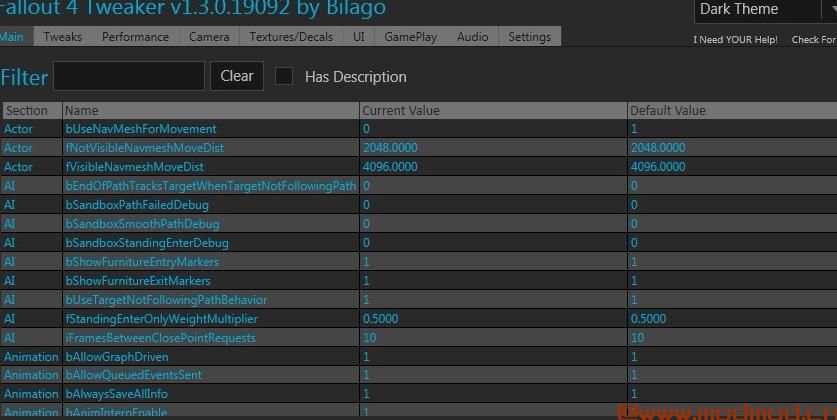Sort by the Section column header
The width and height of the screenshot is (837, 420).
coord(32,110)
